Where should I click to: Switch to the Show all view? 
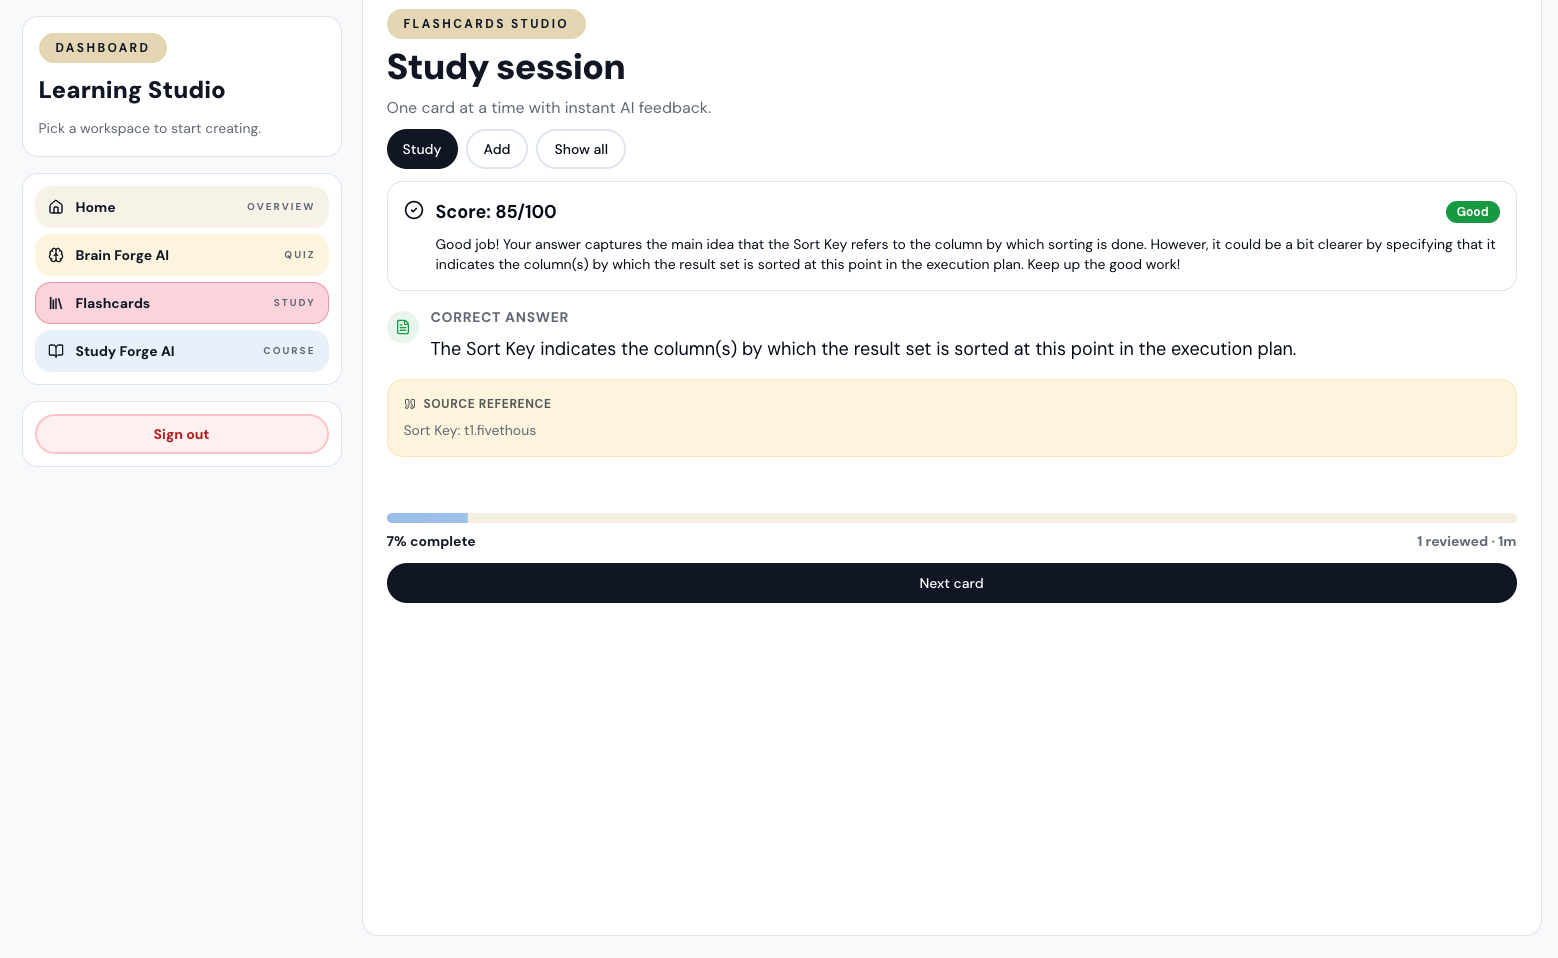(x=580, y=149)
